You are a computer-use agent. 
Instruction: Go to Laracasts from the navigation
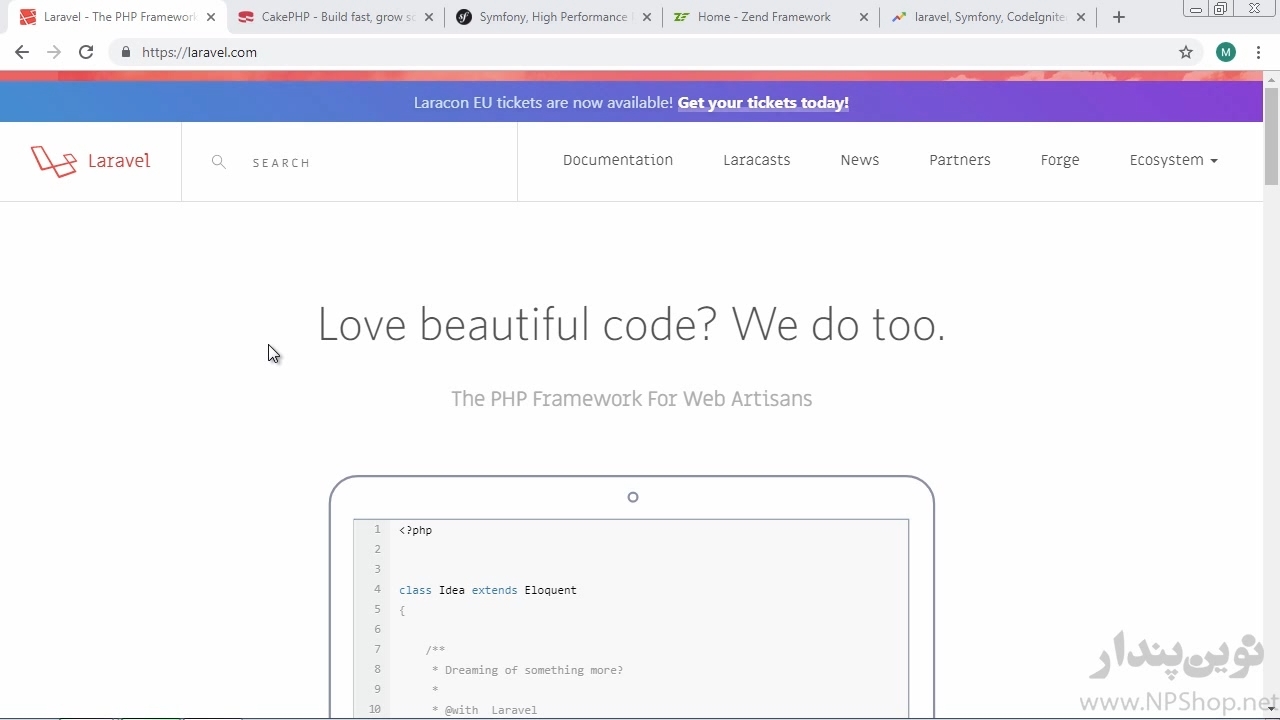[756, 160]
